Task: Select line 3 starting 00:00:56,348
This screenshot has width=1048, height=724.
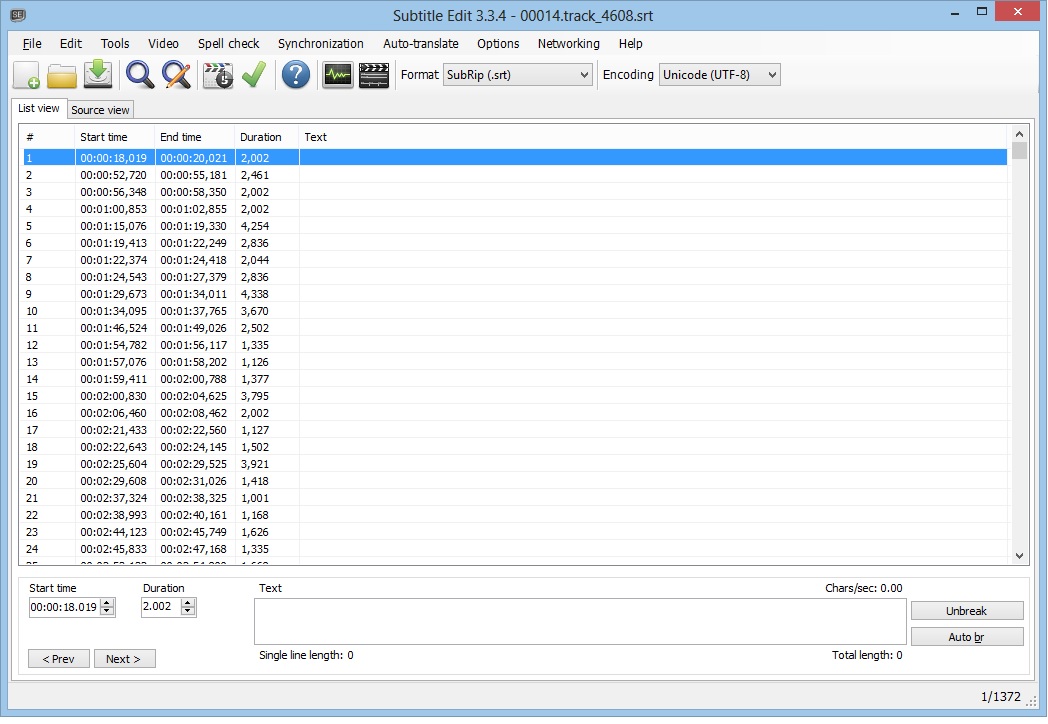Action: point(515,192)
